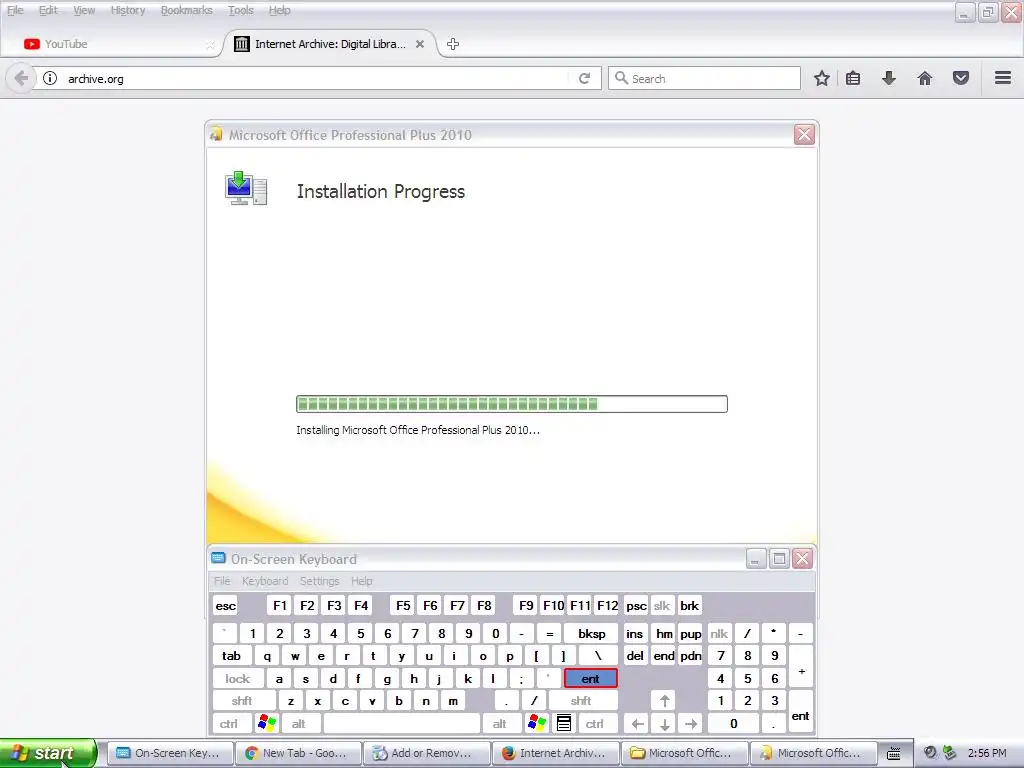Open the Firefox Edit menu
Screen dimensions: 1024x768
click(48, 10)
